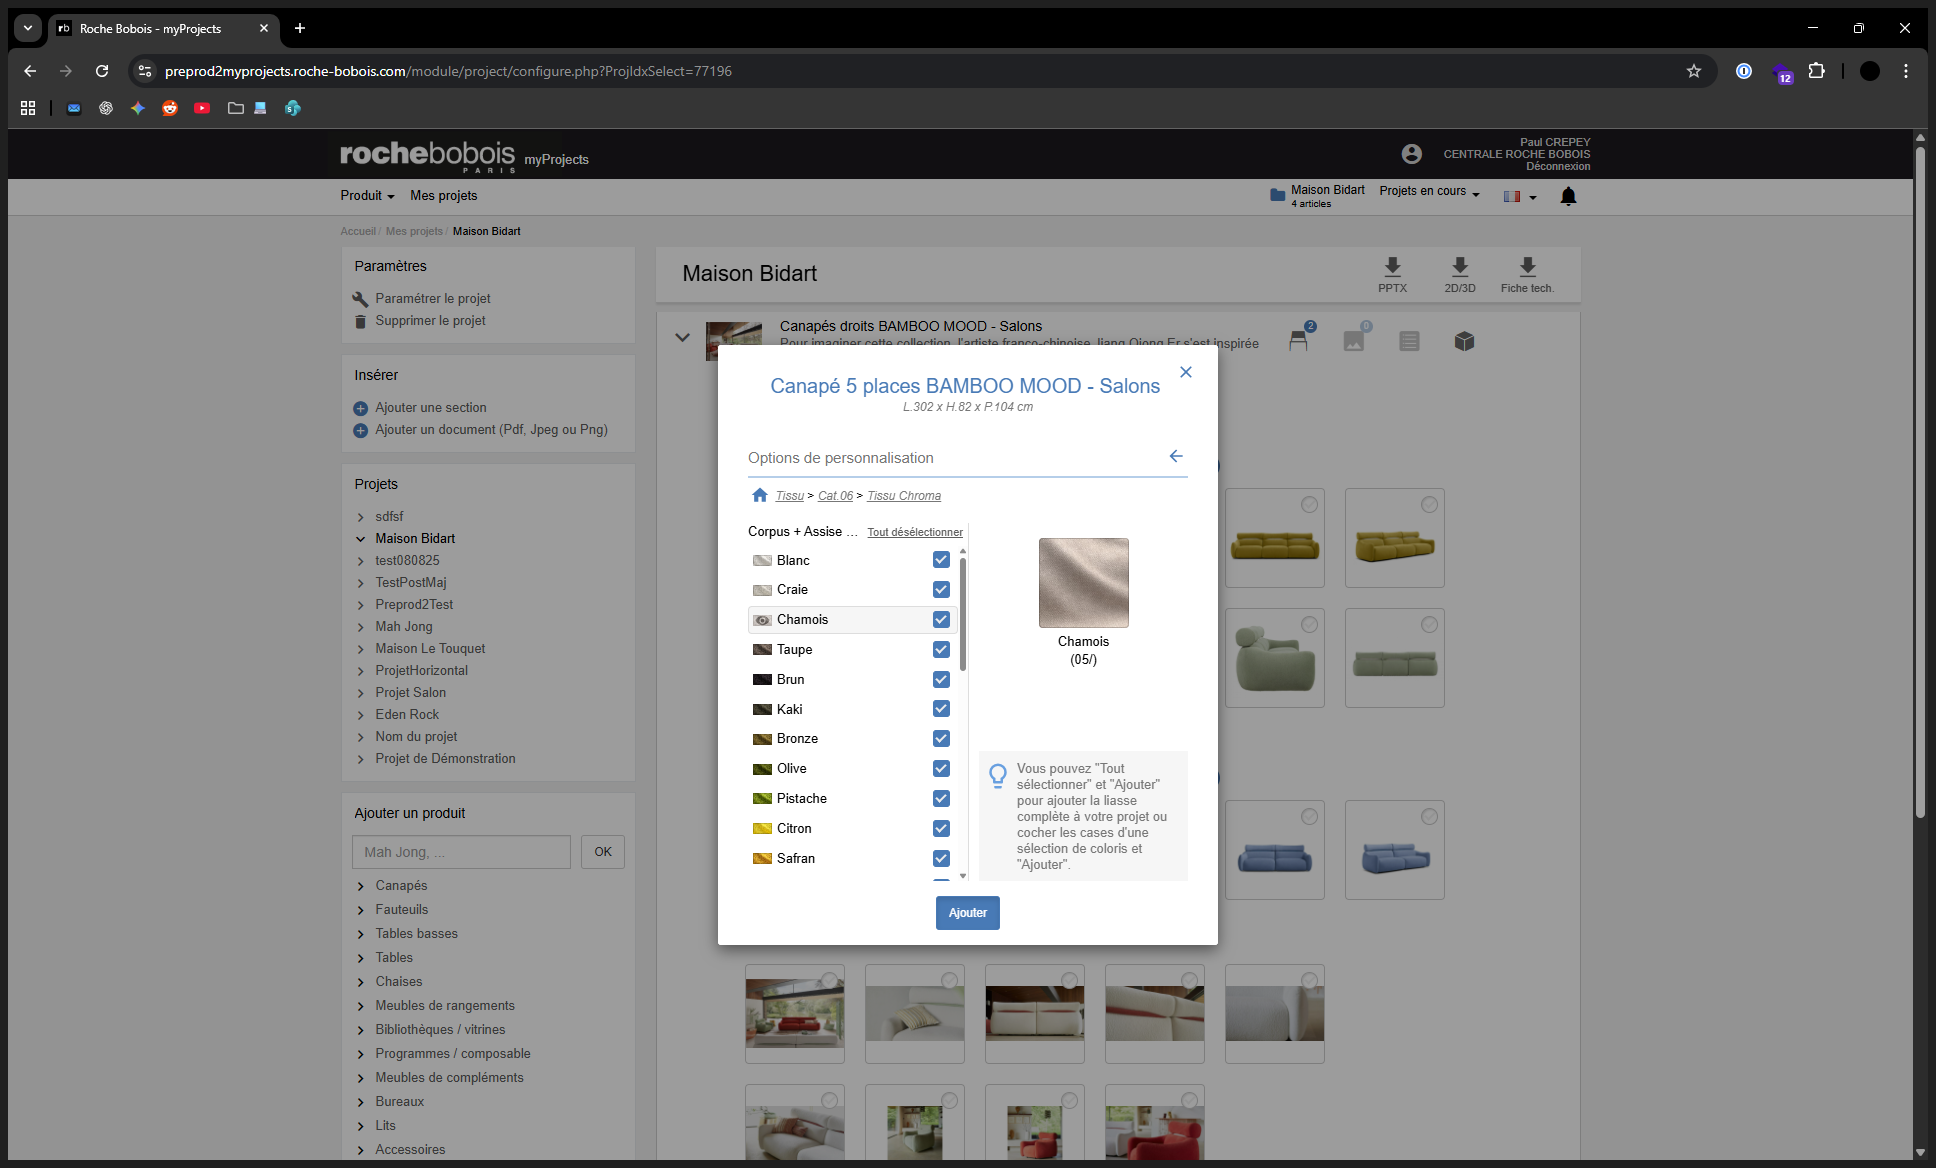The width and height of the screenshot is (1936, 1168).
Task: Toggle the Taupe checkbox
Action: pos(941,649)
